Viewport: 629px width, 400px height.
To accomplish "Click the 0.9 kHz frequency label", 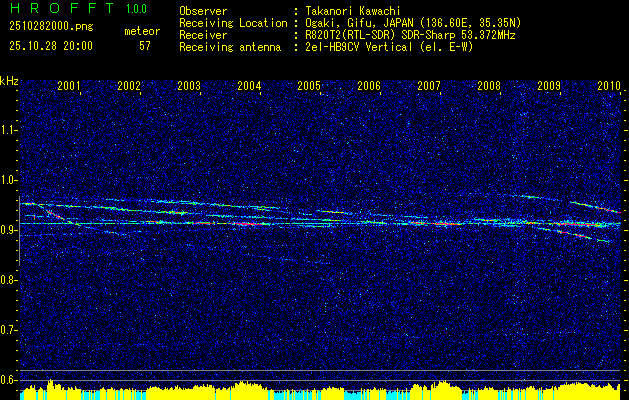I will (x=8, y=230).
